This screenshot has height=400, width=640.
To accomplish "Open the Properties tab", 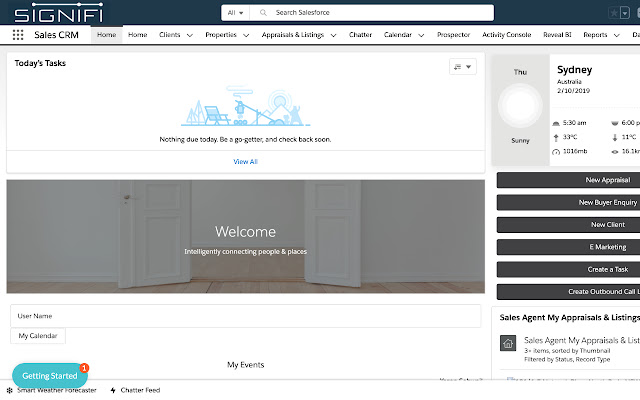I will (221, 35).
